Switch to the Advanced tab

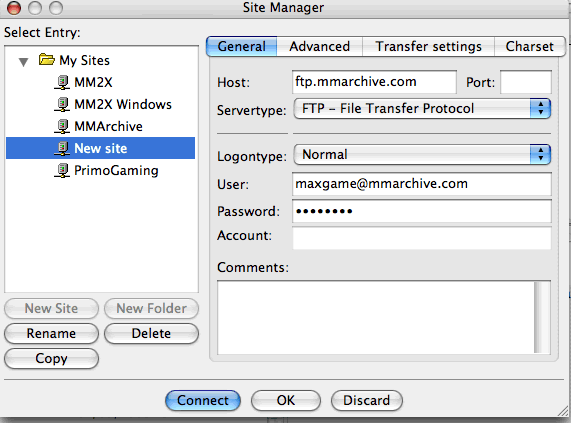tap(319, 47)
